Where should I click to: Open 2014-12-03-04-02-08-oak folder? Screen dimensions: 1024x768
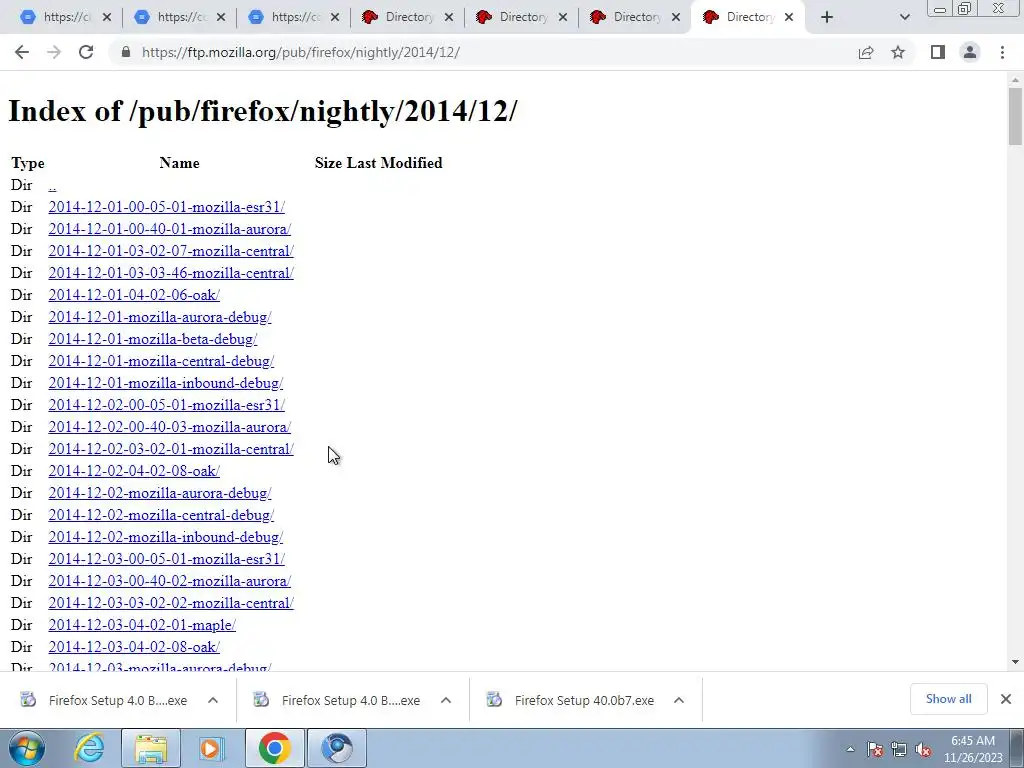pos(134,647)
